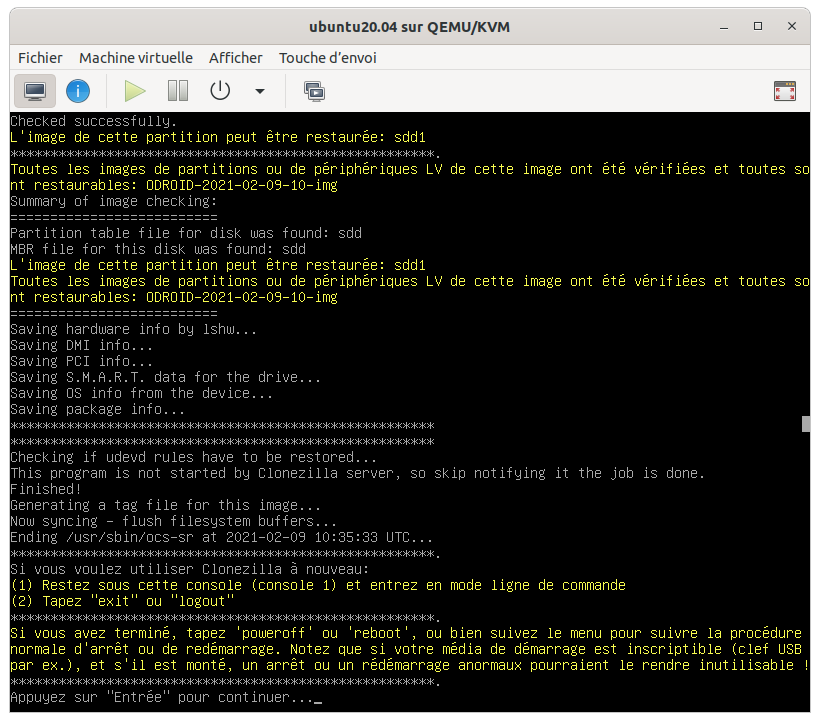Image resolution: width=820 pixels, height=722 pixels.
Task: Open the snapshots manager icon
Action: [x=314, y=91]
